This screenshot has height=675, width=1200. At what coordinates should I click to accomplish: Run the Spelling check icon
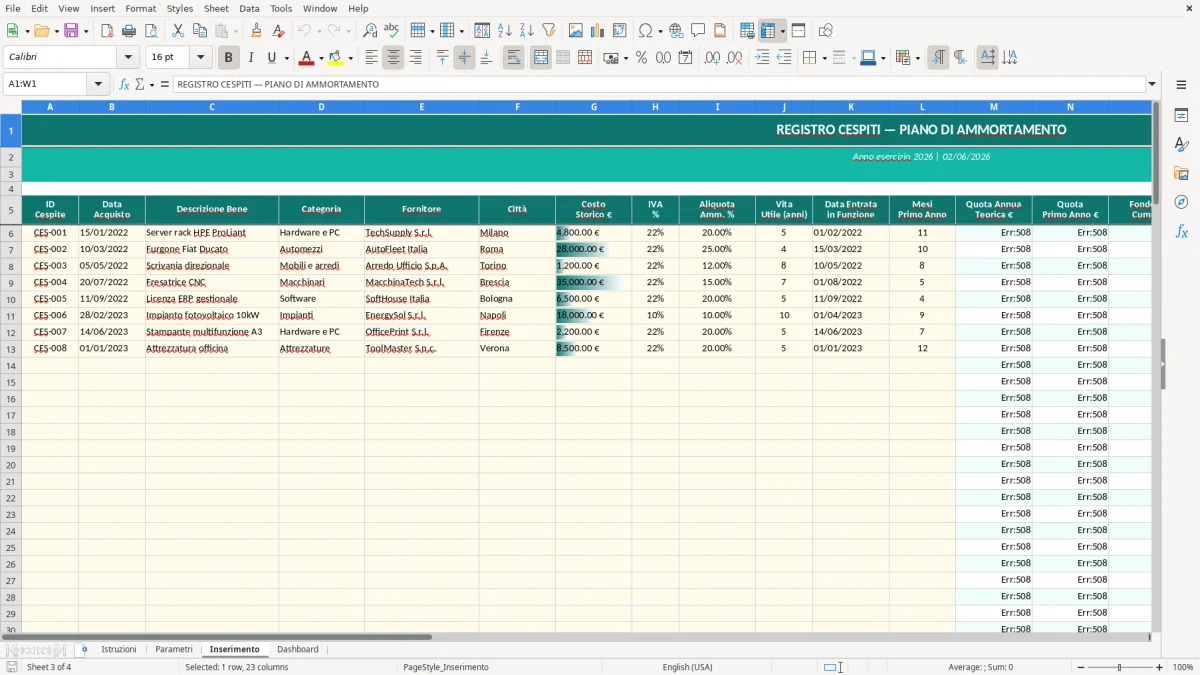click(x=391, y=31)
